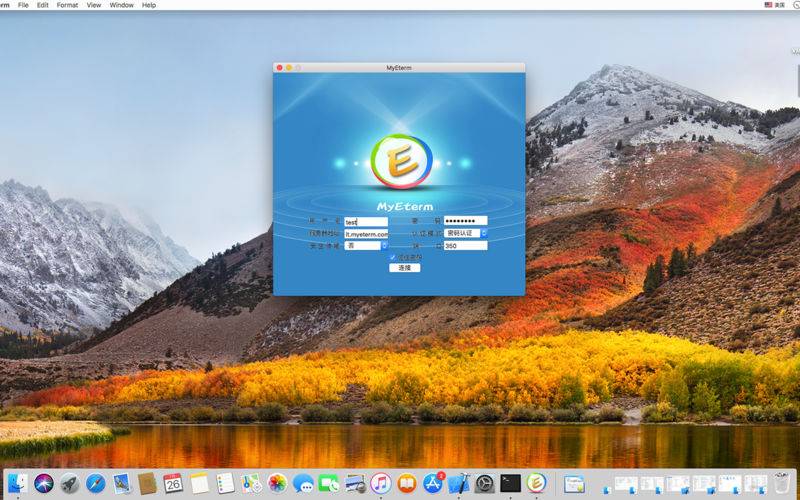Open the View menu
This screenshot has width=800, height=500.
click(x=94, y=5)
